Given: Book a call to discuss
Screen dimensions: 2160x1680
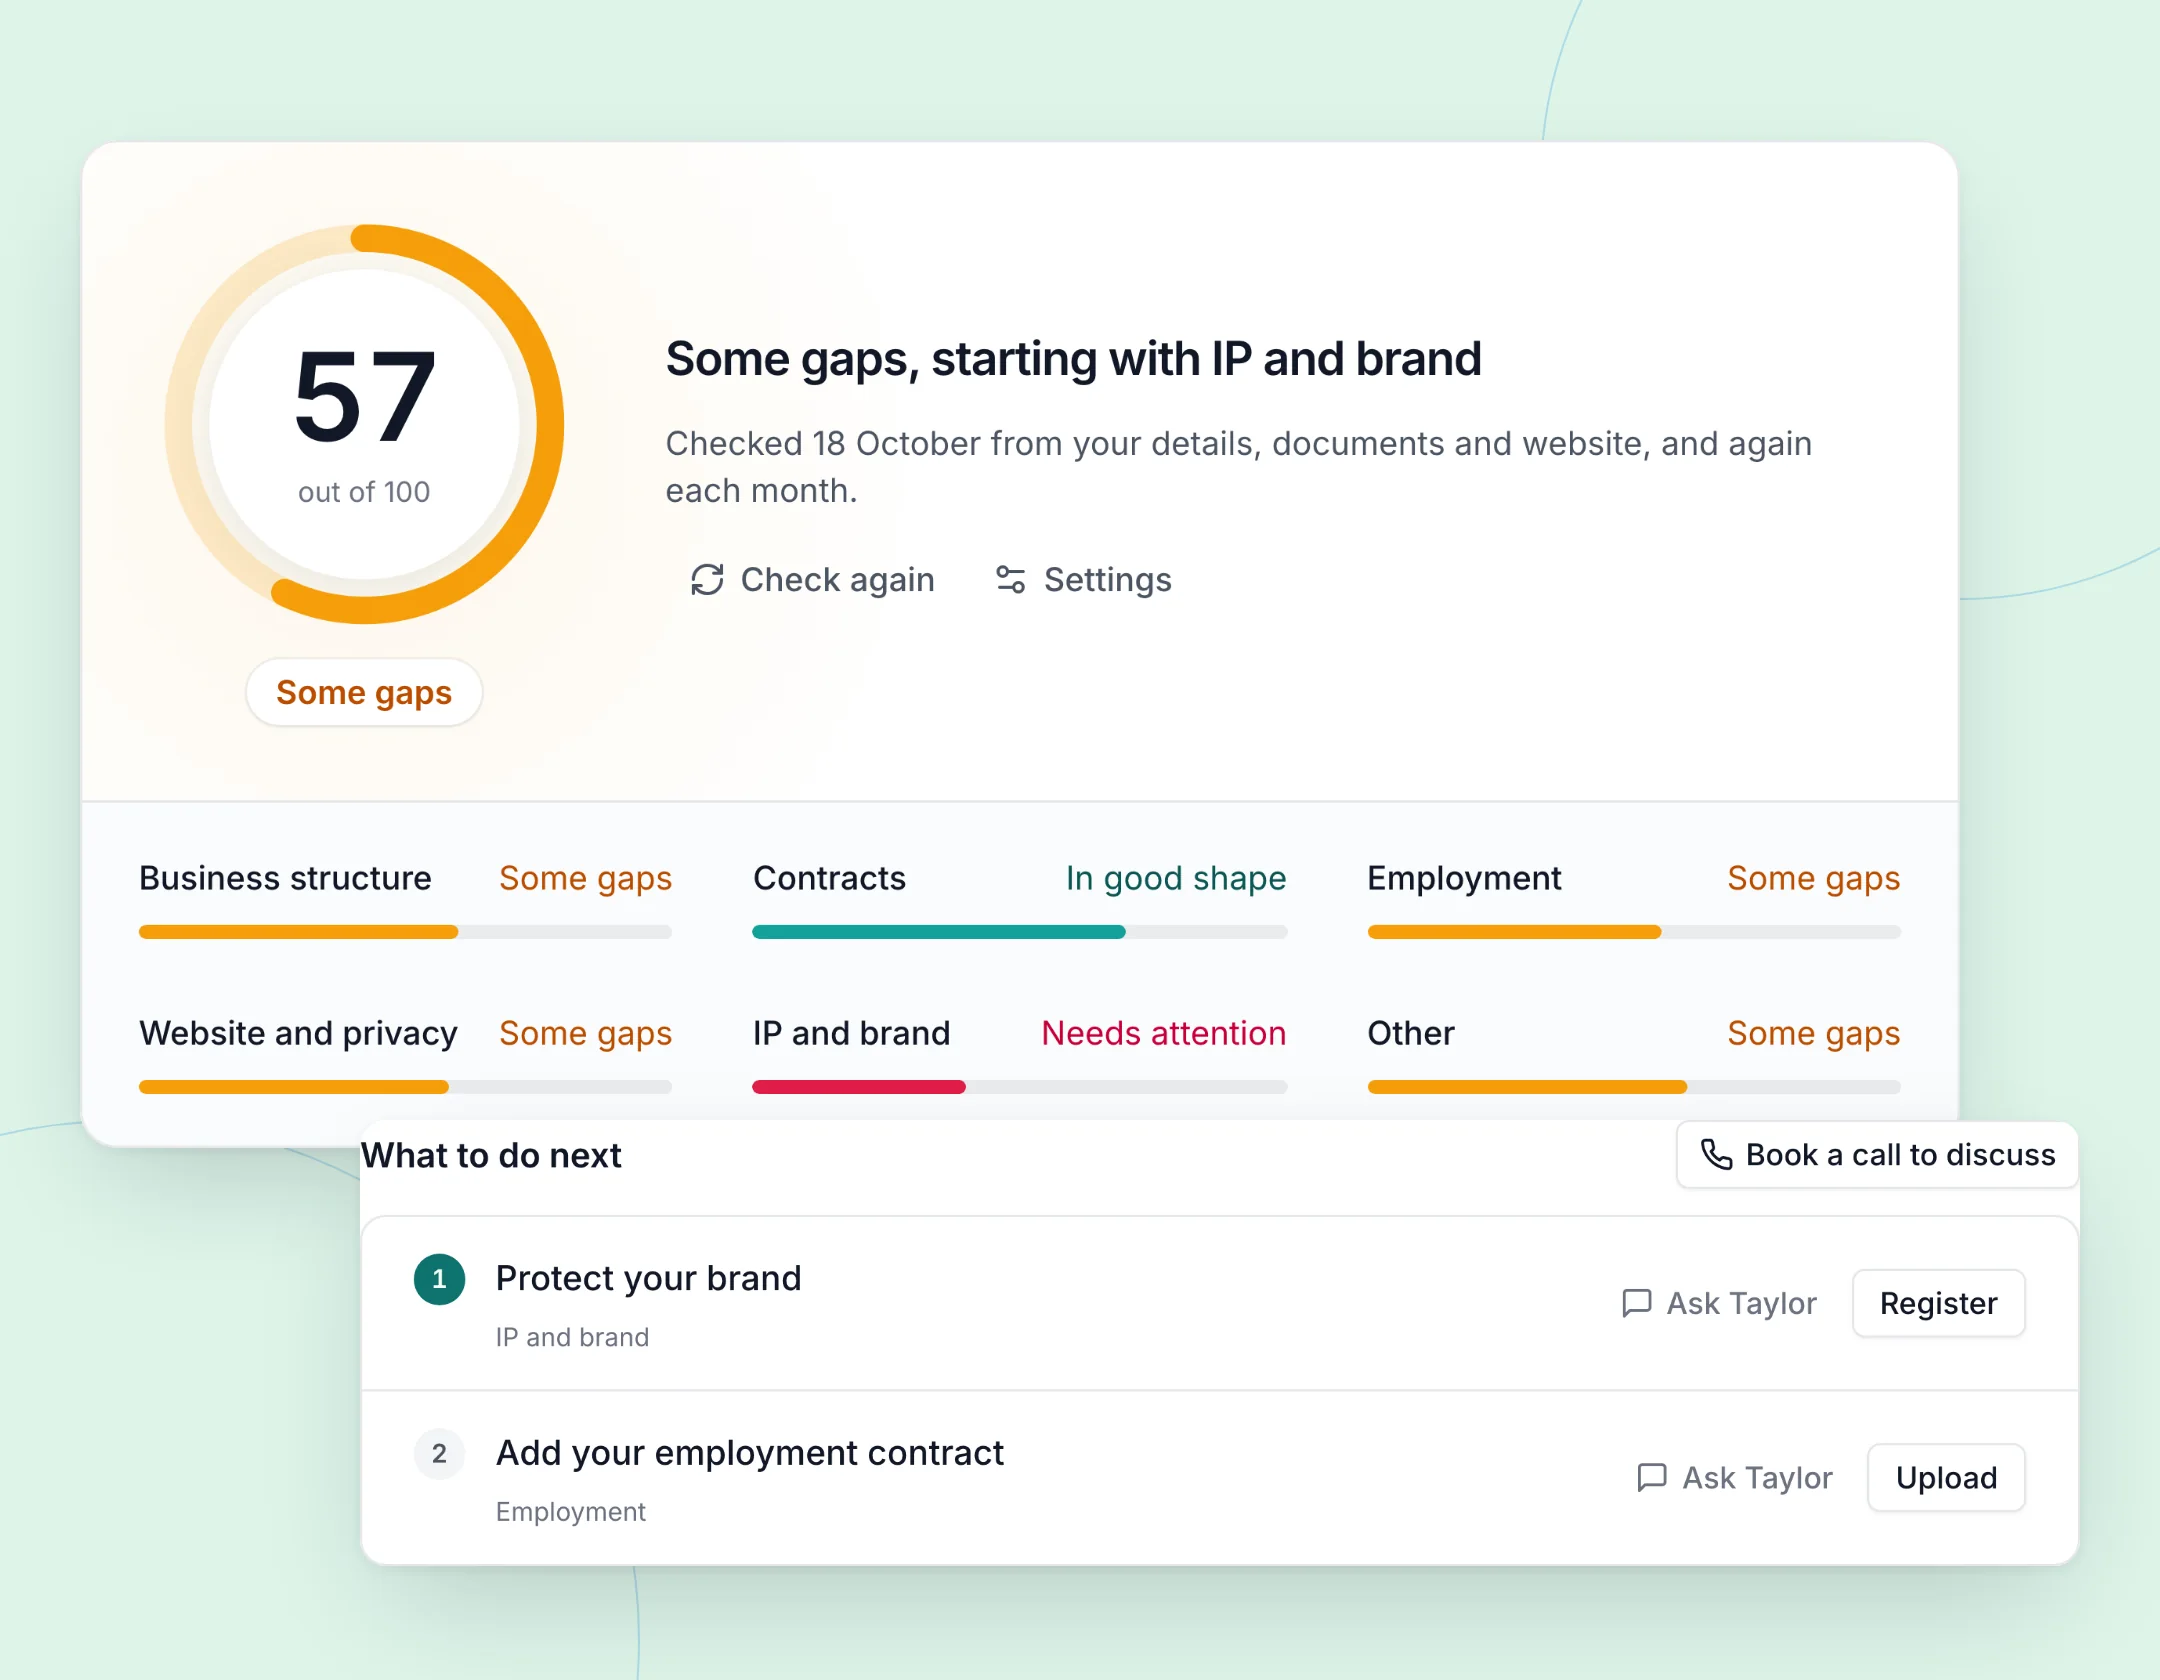Looking at the screenshot, I should tap(1877, 1154).
